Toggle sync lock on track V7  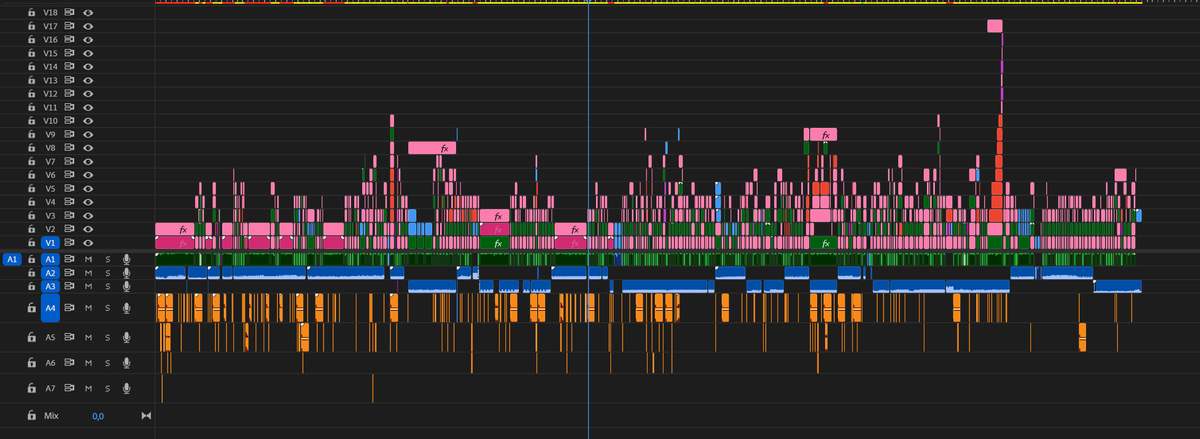coord(70,161)
